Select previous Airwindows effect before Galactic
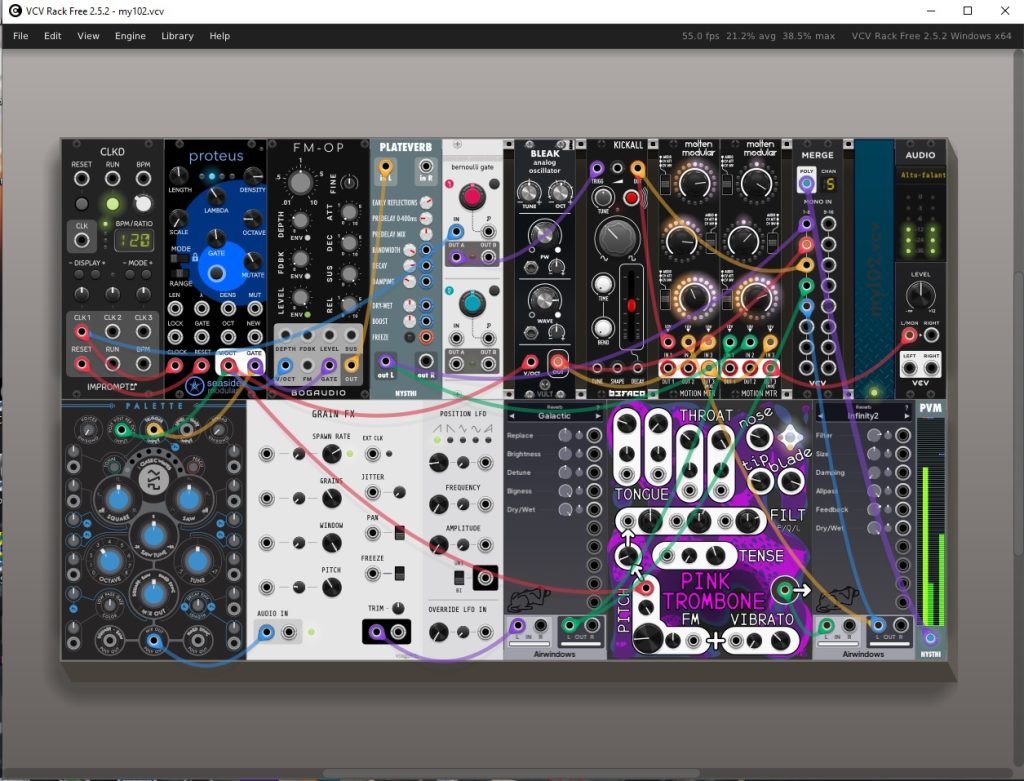Viewport: 1024px width, 781px height. click(x=512, y=416)
